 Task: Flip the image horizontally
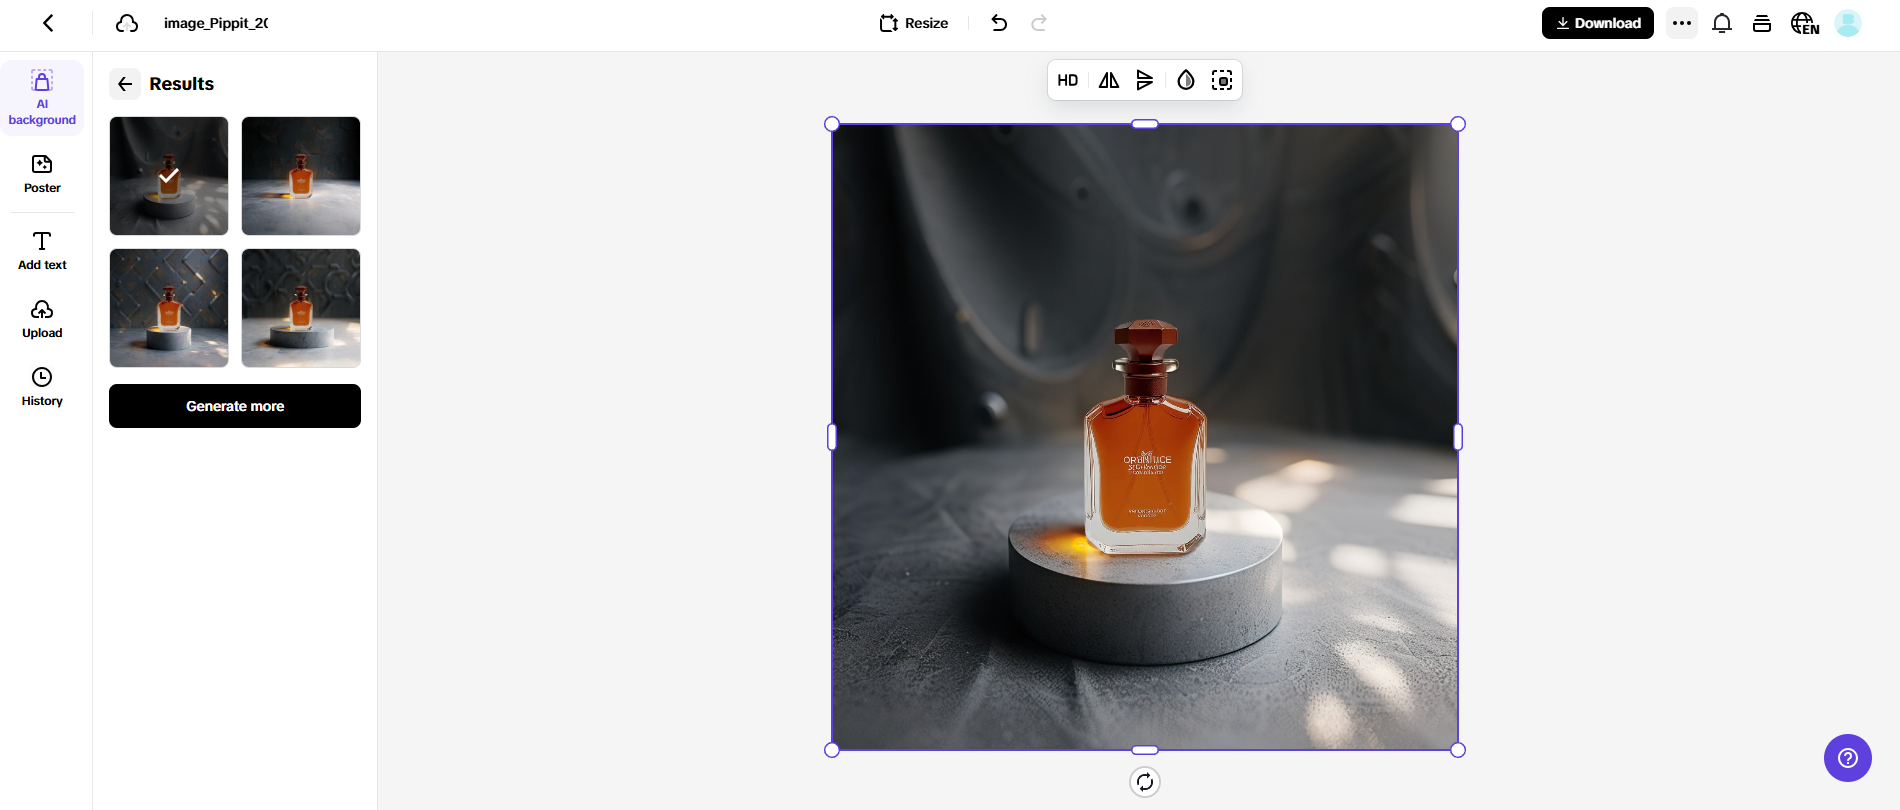point(1109,80)
